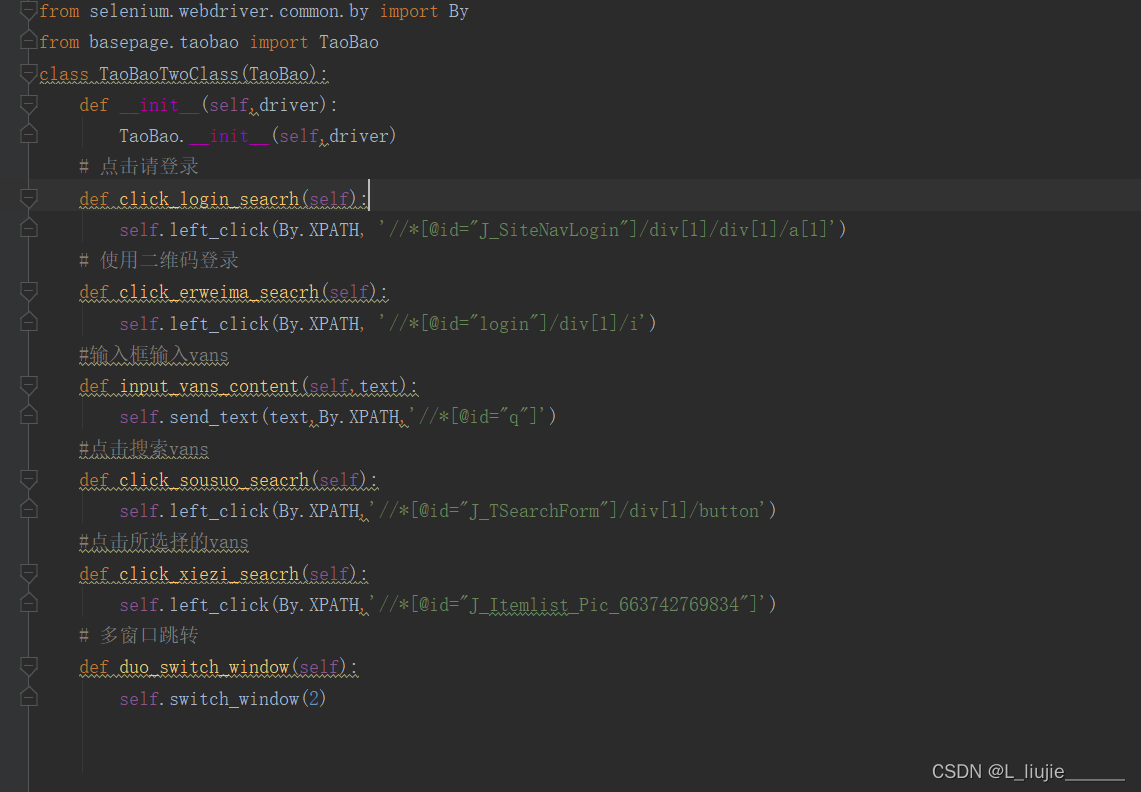Click fold-end marker beside 'from basepage.taobao' line

click(x=28, y=41)
